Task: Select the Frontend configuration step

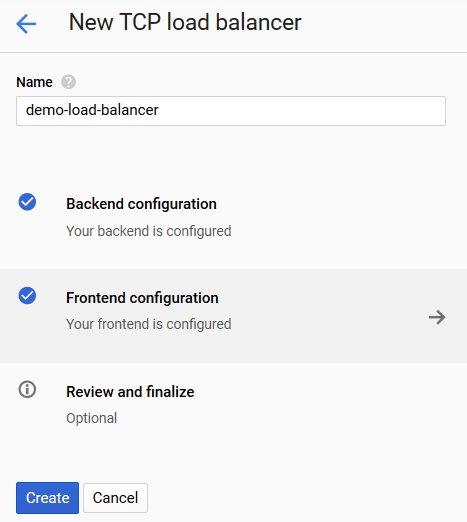Action: pyautogui.click(x=233, y=316)
